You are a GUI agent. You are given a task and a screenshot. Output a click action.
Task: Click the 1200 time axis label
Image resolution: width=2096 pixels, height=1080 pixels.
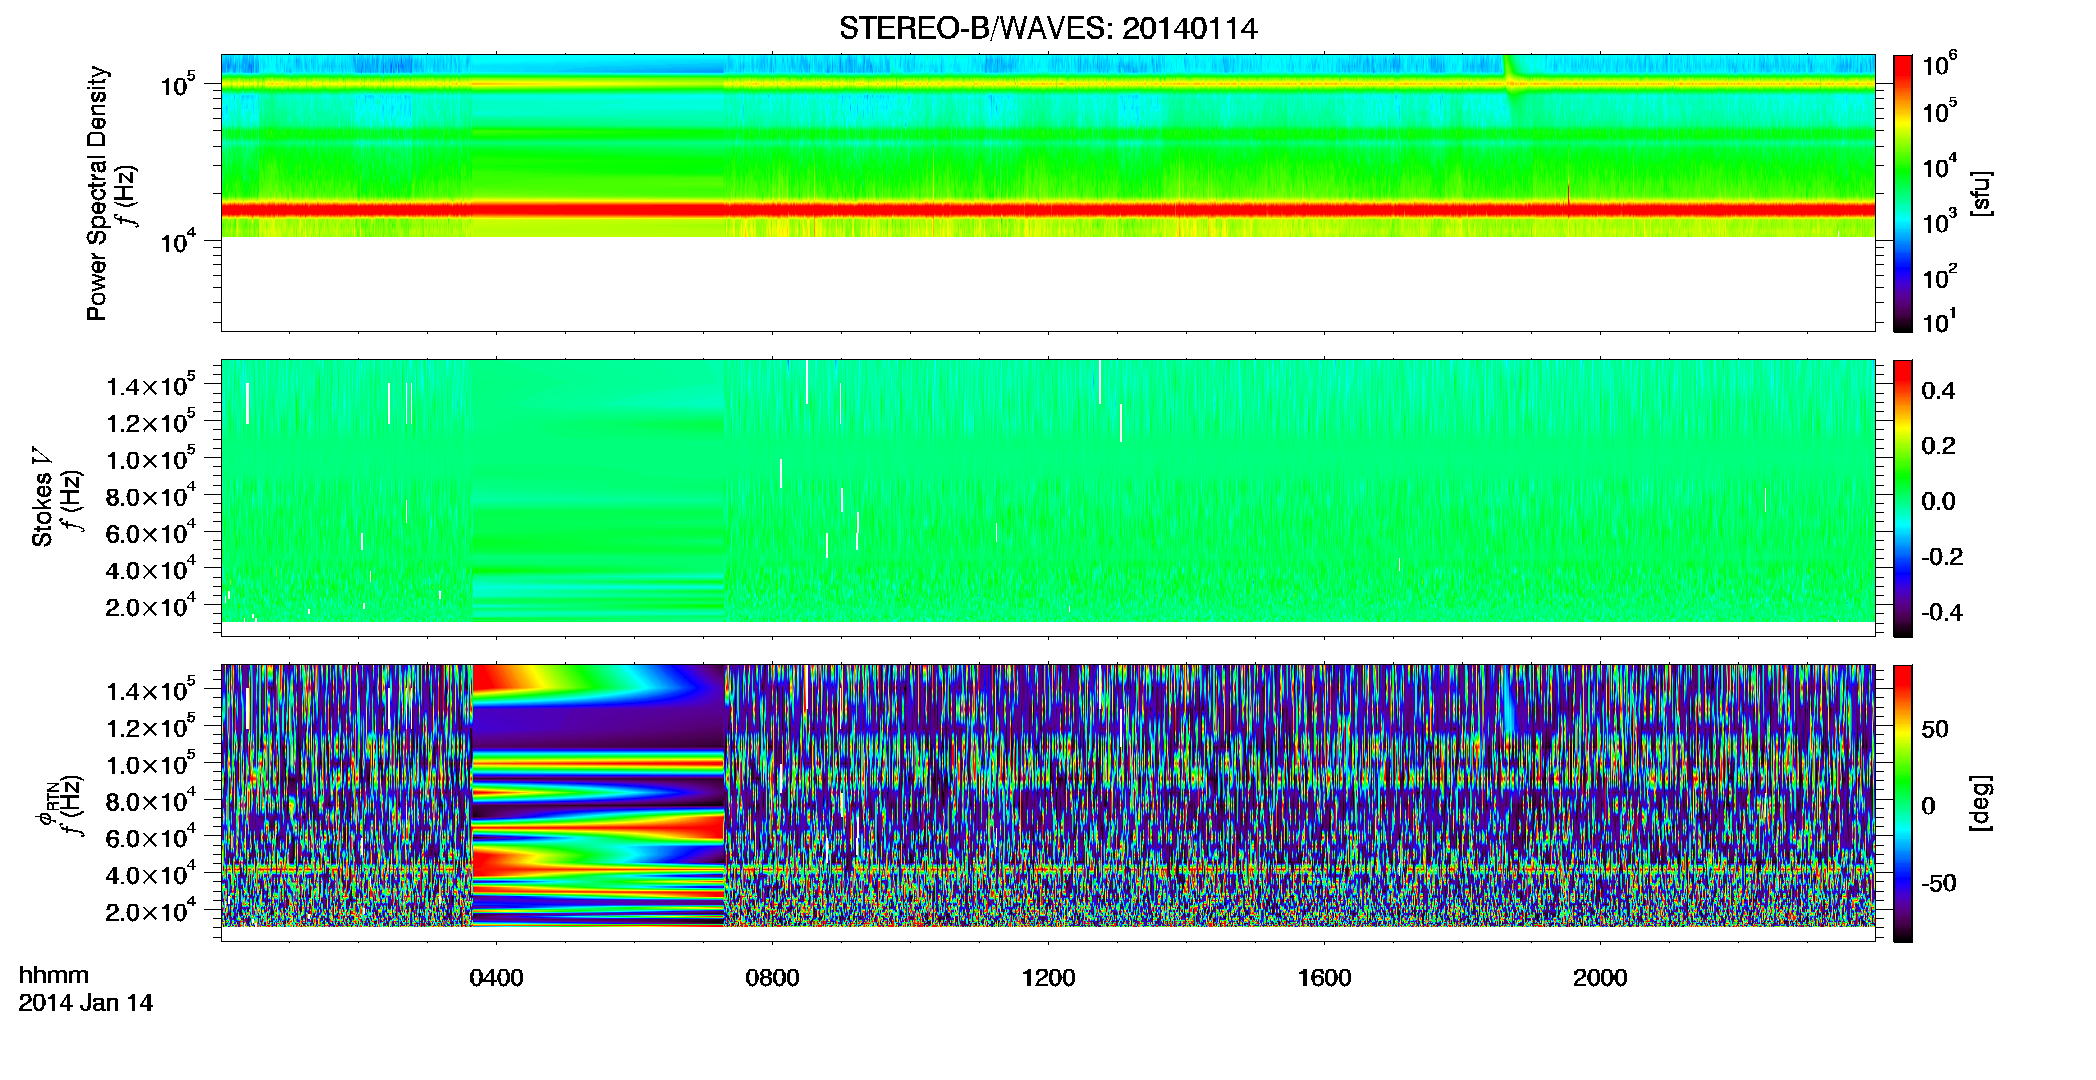point(1048,978)
